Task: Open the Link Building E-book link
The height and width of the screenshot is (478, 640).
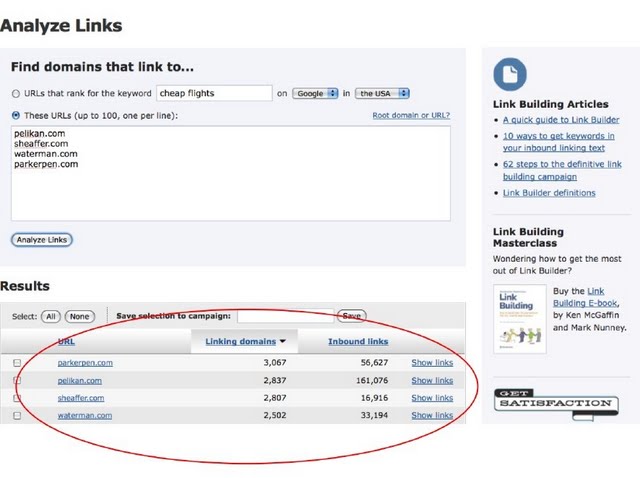Action: click(x=586, y=297)
